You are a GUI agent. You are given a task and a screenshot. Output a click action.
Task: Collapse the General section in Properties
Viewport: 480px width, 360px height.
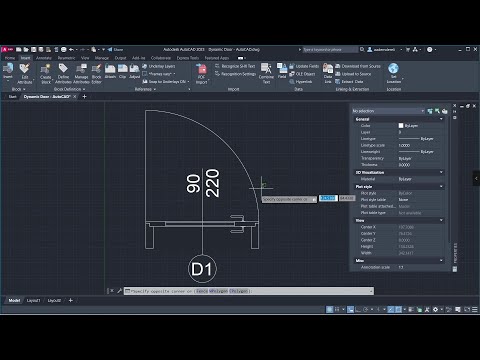[441, 119]
